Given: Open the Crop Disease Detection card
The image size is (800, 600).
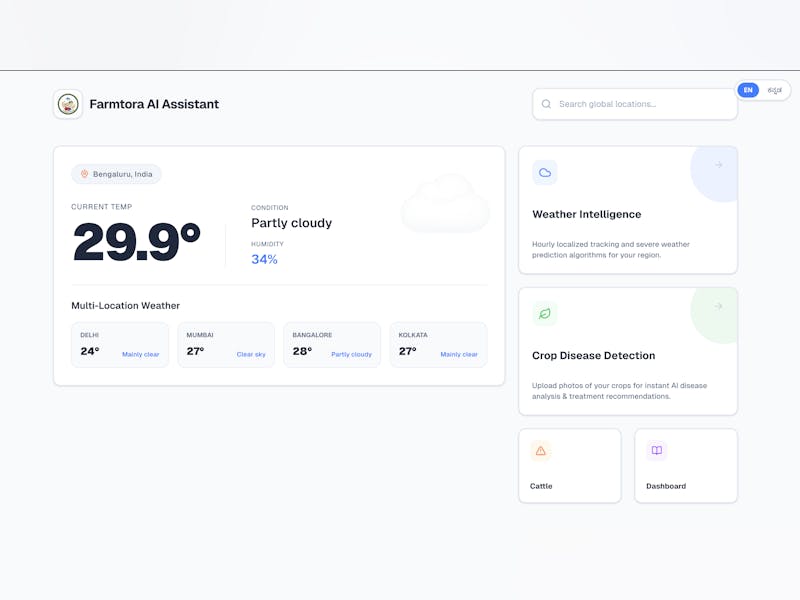Looking at the screenshot, I should [x=628, y=352].
